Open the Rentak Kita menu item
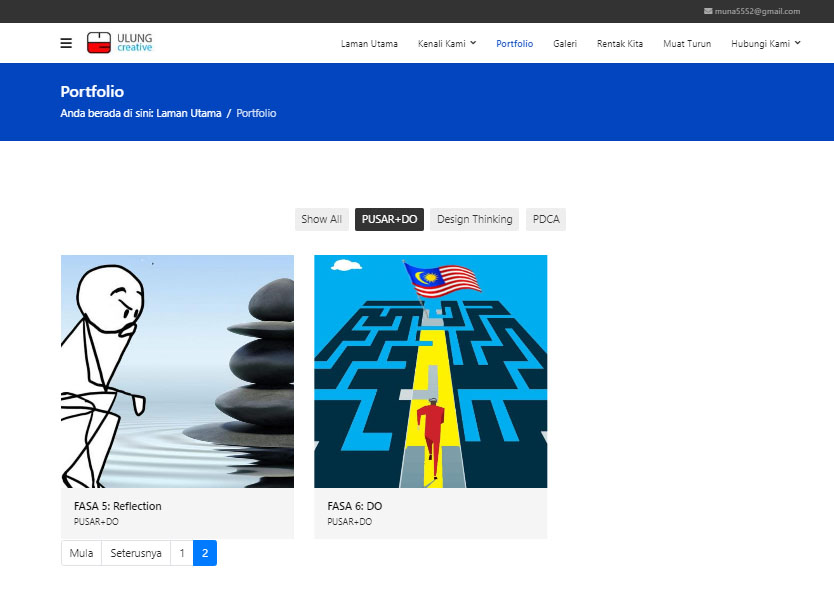This screenshot has width=834, height=592. pos(620,44)
